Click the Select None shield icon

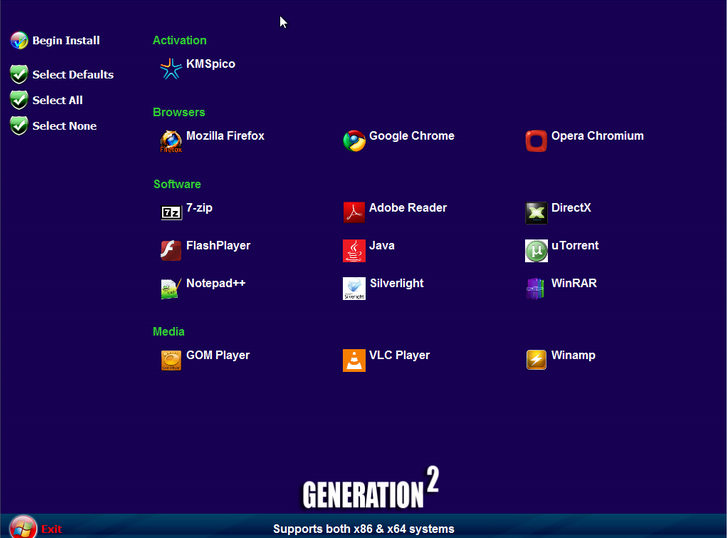19,125
